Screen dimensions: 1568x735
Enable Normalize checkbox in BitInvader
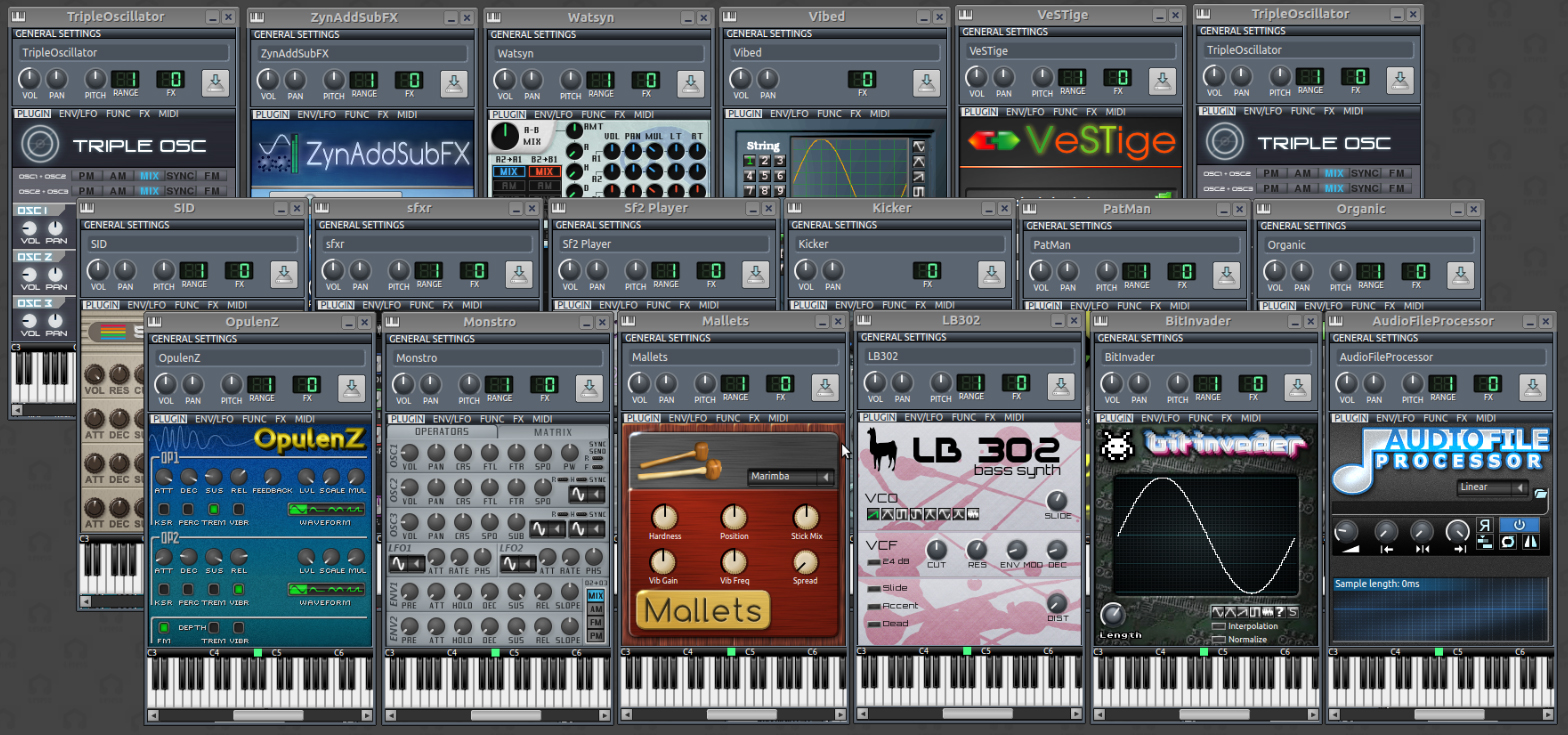[1219, 640]
